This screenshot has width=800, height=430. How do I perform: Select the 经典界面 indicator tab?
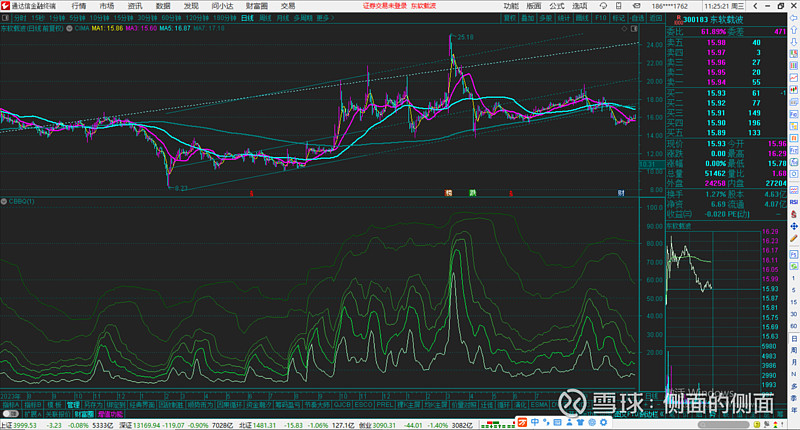point(142,404)
